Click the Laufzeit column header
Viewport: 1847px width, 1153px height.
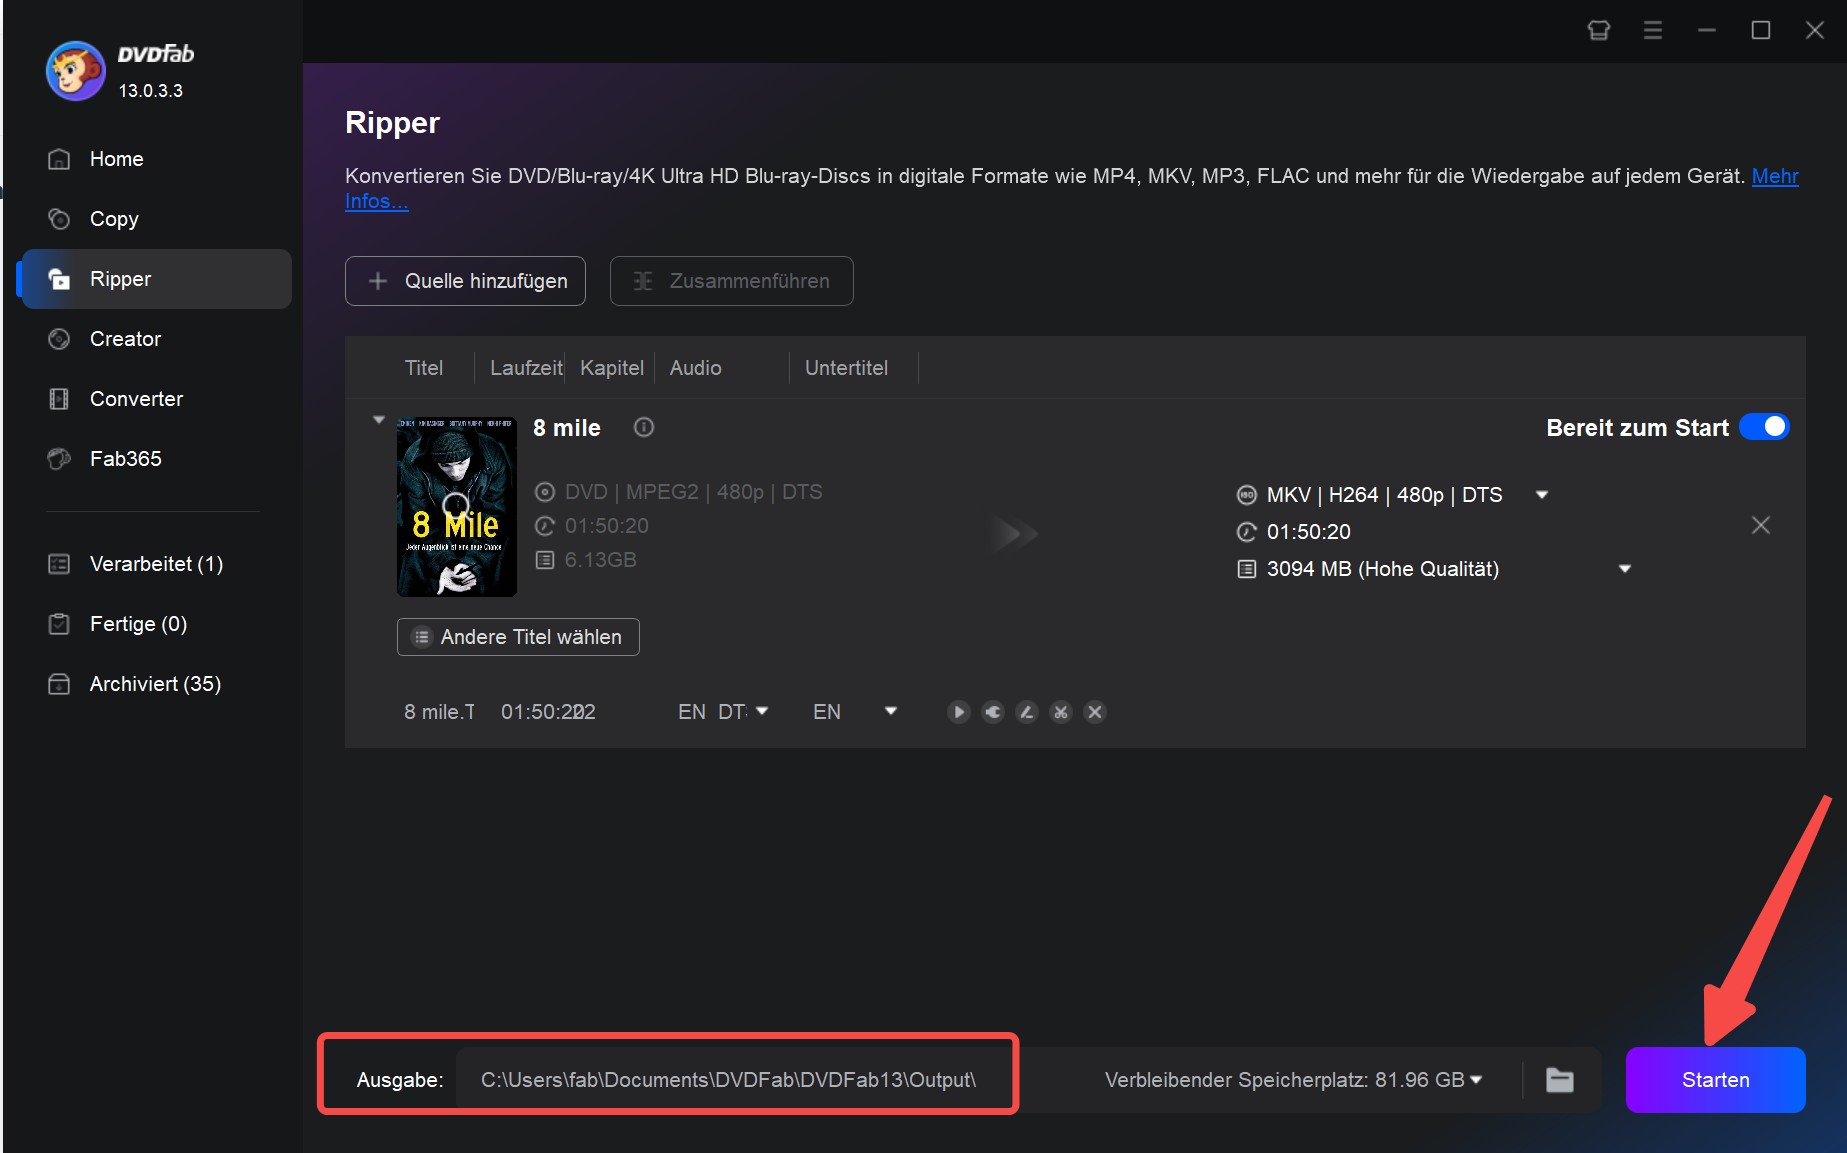(x=526, y=368)
